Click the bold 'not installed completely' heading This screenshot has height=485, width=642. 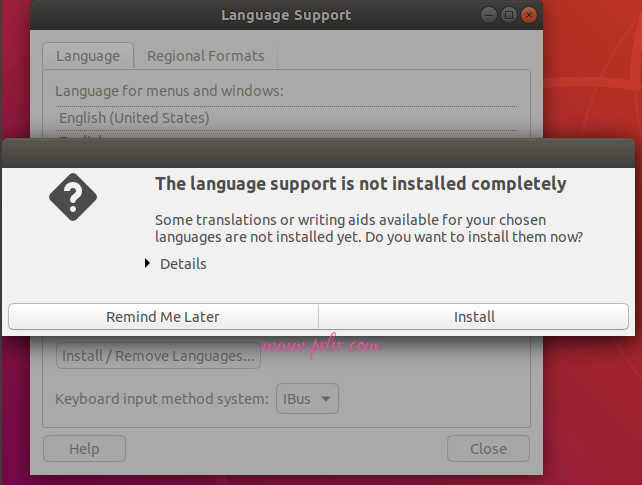(360, 184)
